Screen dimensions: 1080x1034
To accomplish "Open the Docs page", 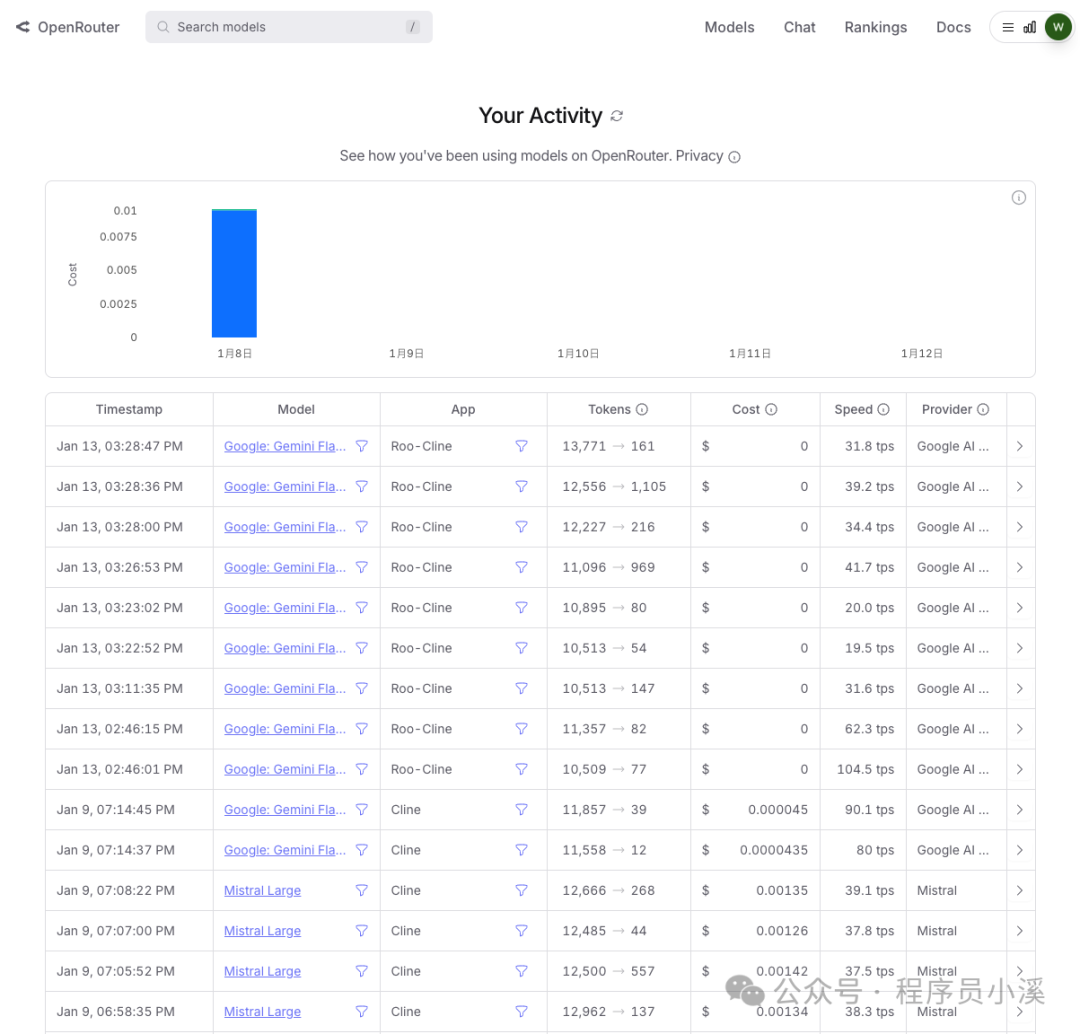I will 953,27.
